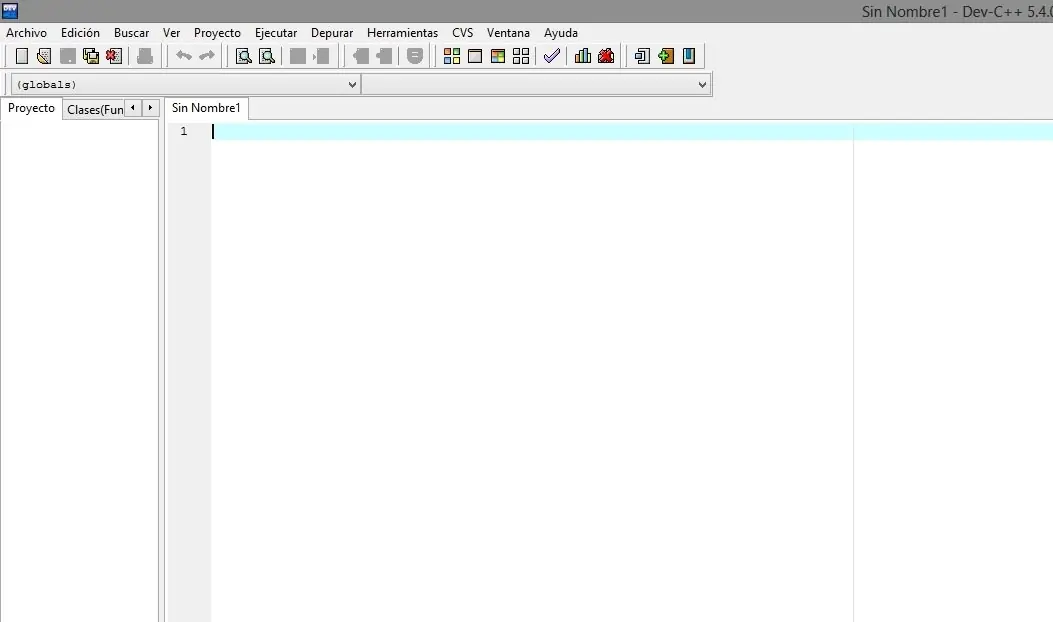This screenshot has width=1053, height=622.
Task: Click the disabled icon right after Replace
Action: click(x=298, y=56)
